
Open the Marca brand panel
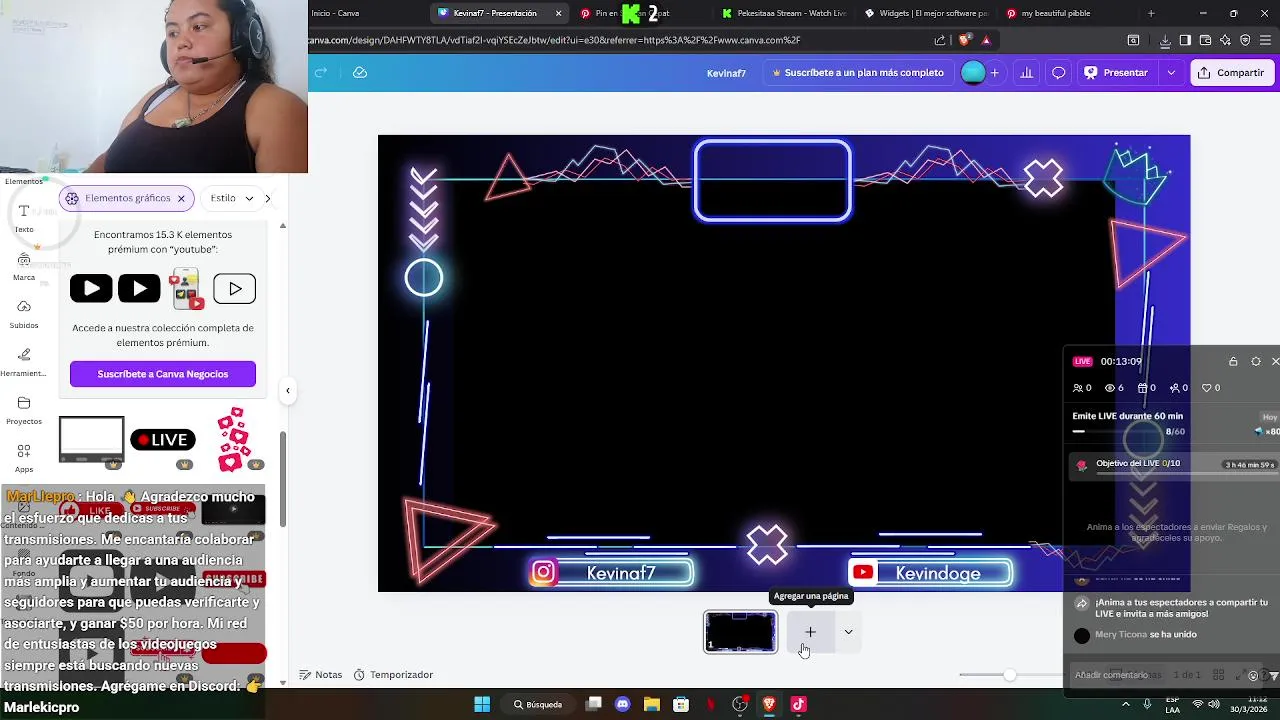pos(24,266)
